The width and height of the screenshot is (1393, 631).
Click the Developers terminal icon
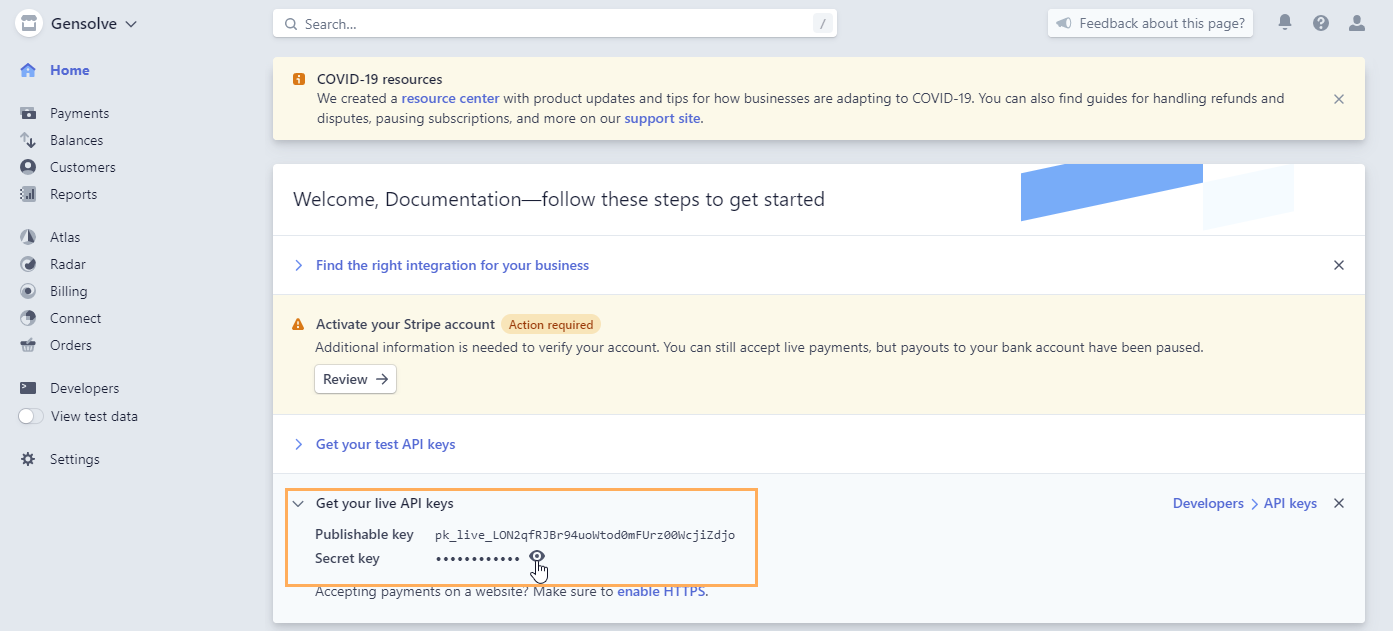point(28,388)
